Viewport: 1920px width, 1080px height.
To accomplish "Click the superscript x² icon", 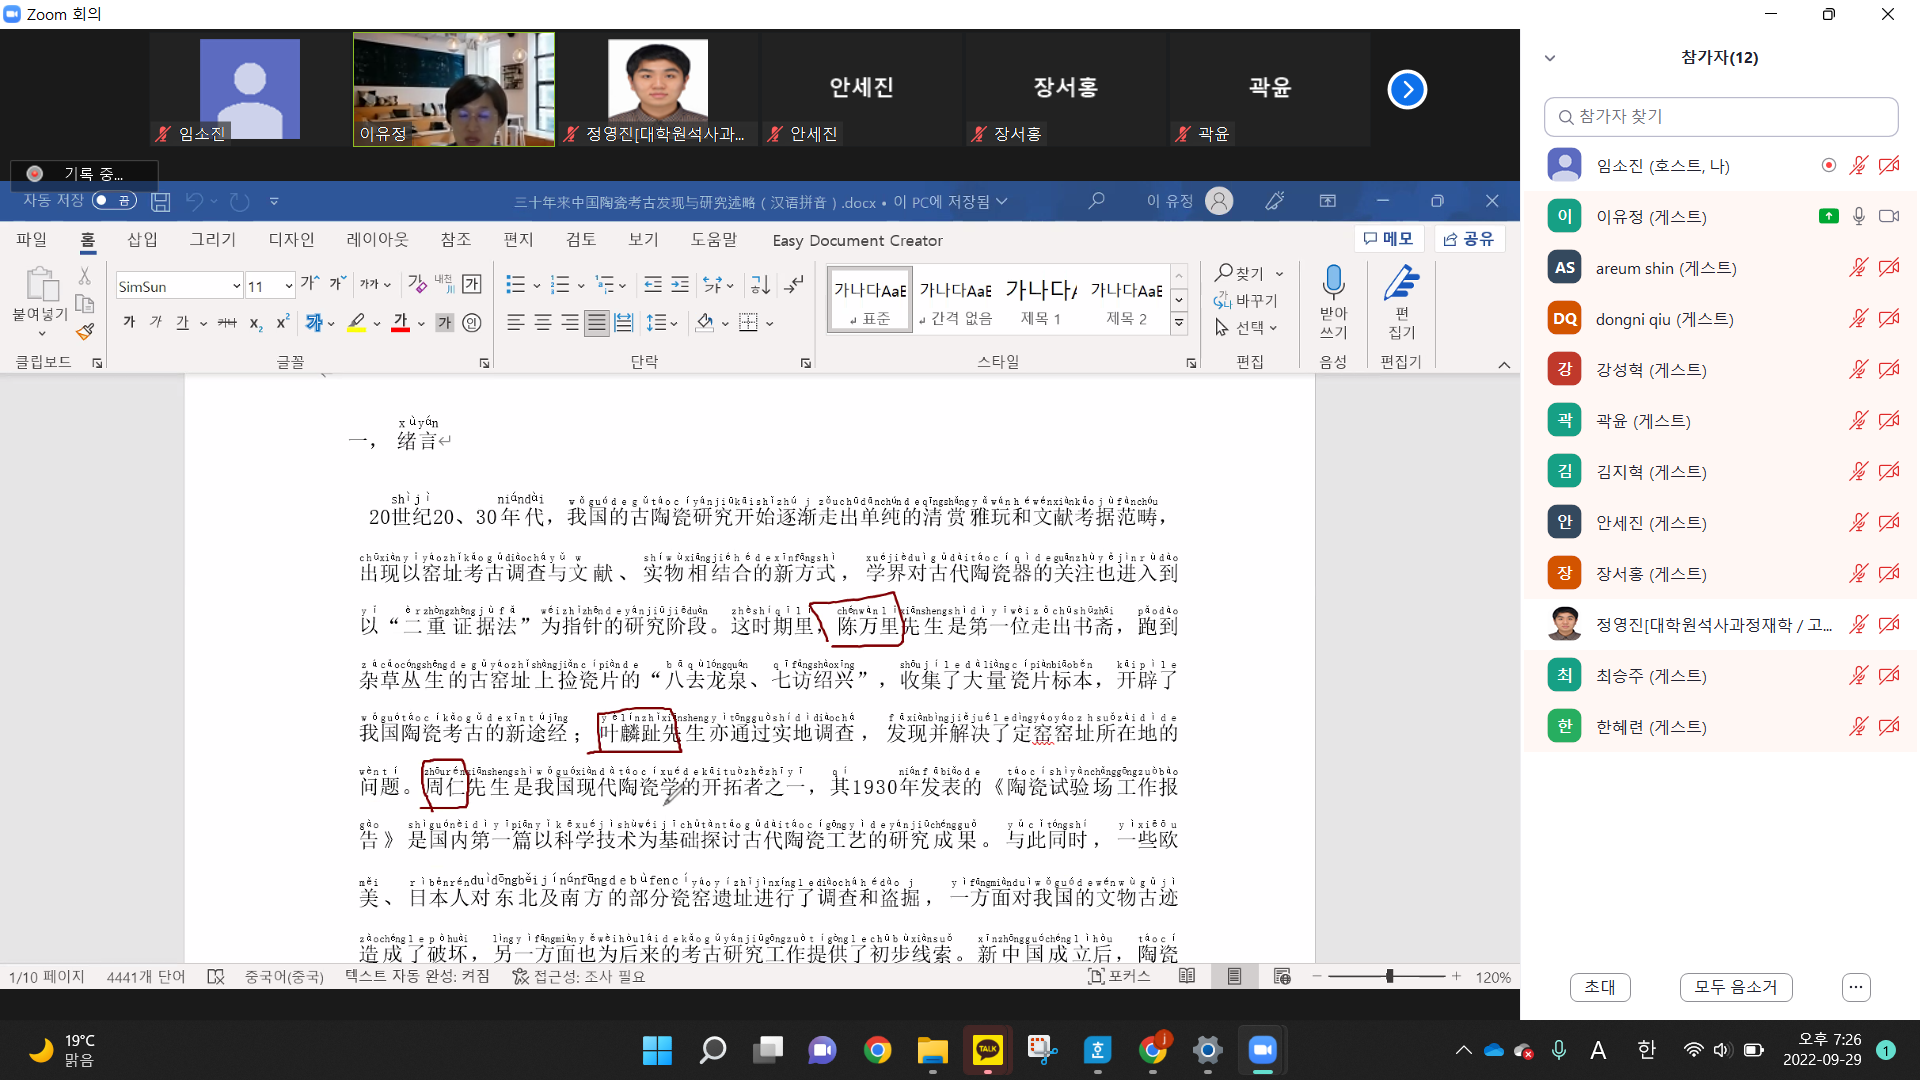I will 282,322.
